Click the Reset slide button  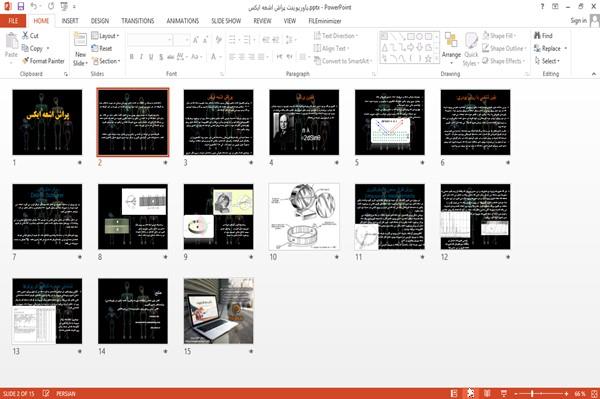(x=102, y=48)
